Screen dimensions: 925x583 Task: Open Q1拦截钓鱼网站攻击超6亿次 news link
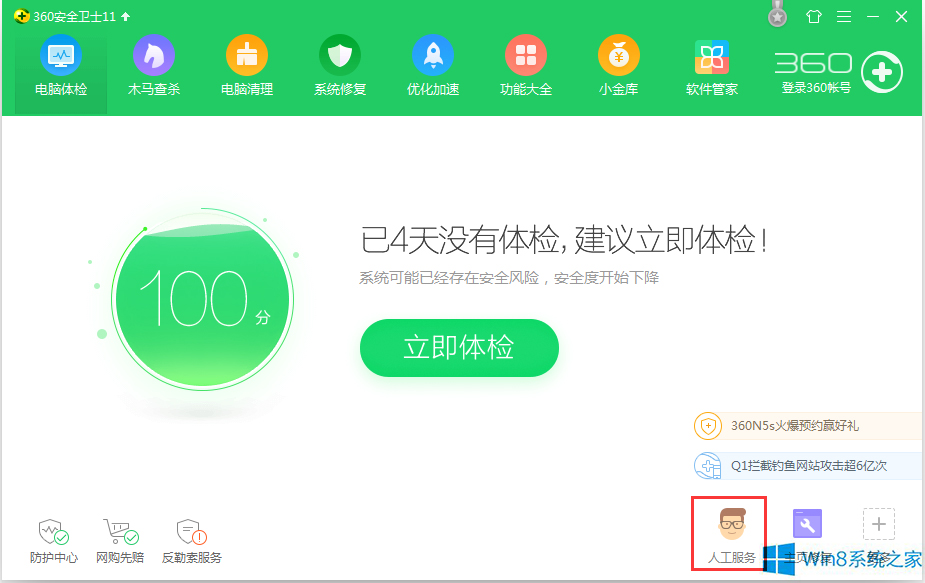809,466
